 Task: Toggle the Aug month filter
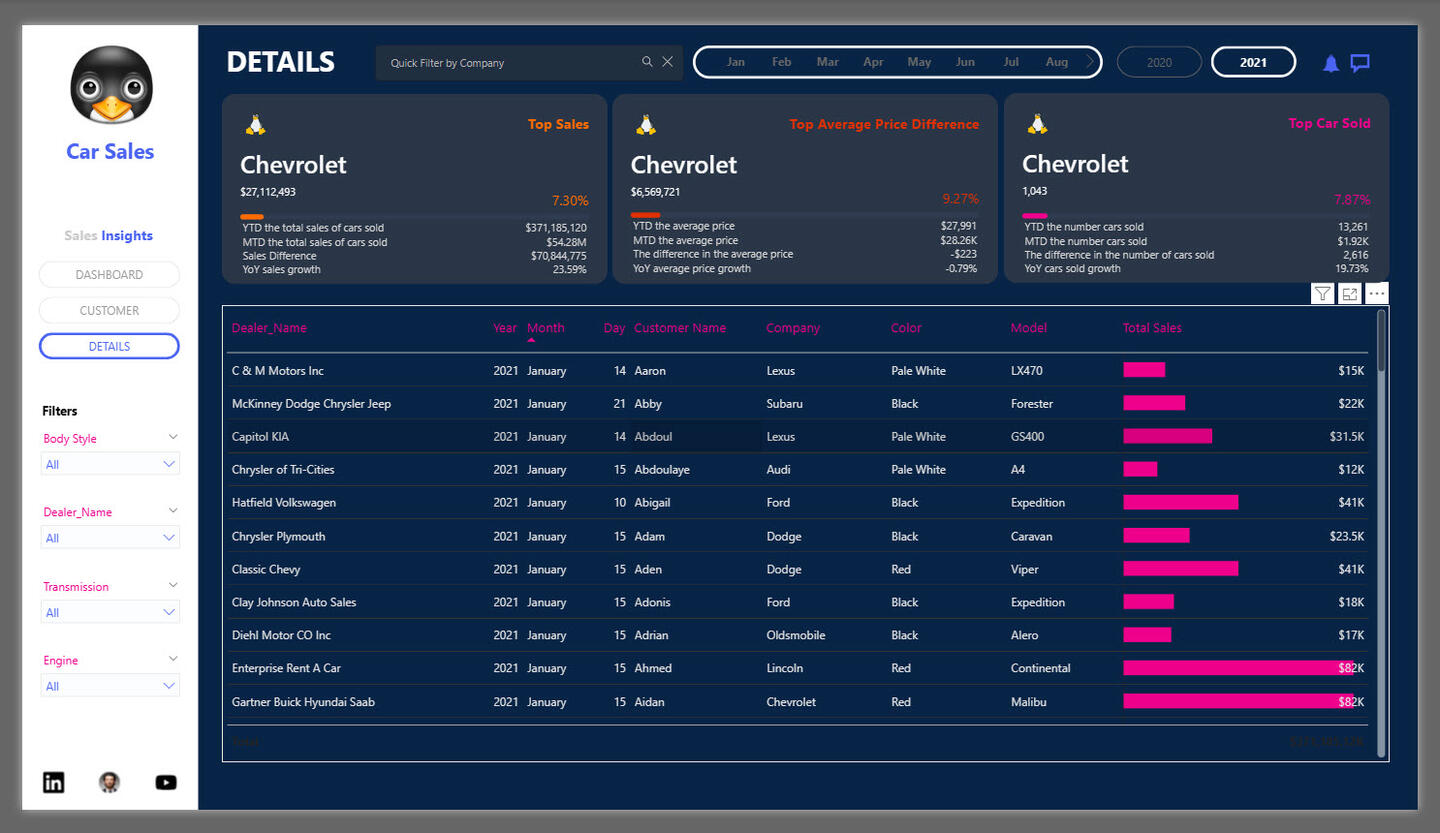[x=1057, y=62]
